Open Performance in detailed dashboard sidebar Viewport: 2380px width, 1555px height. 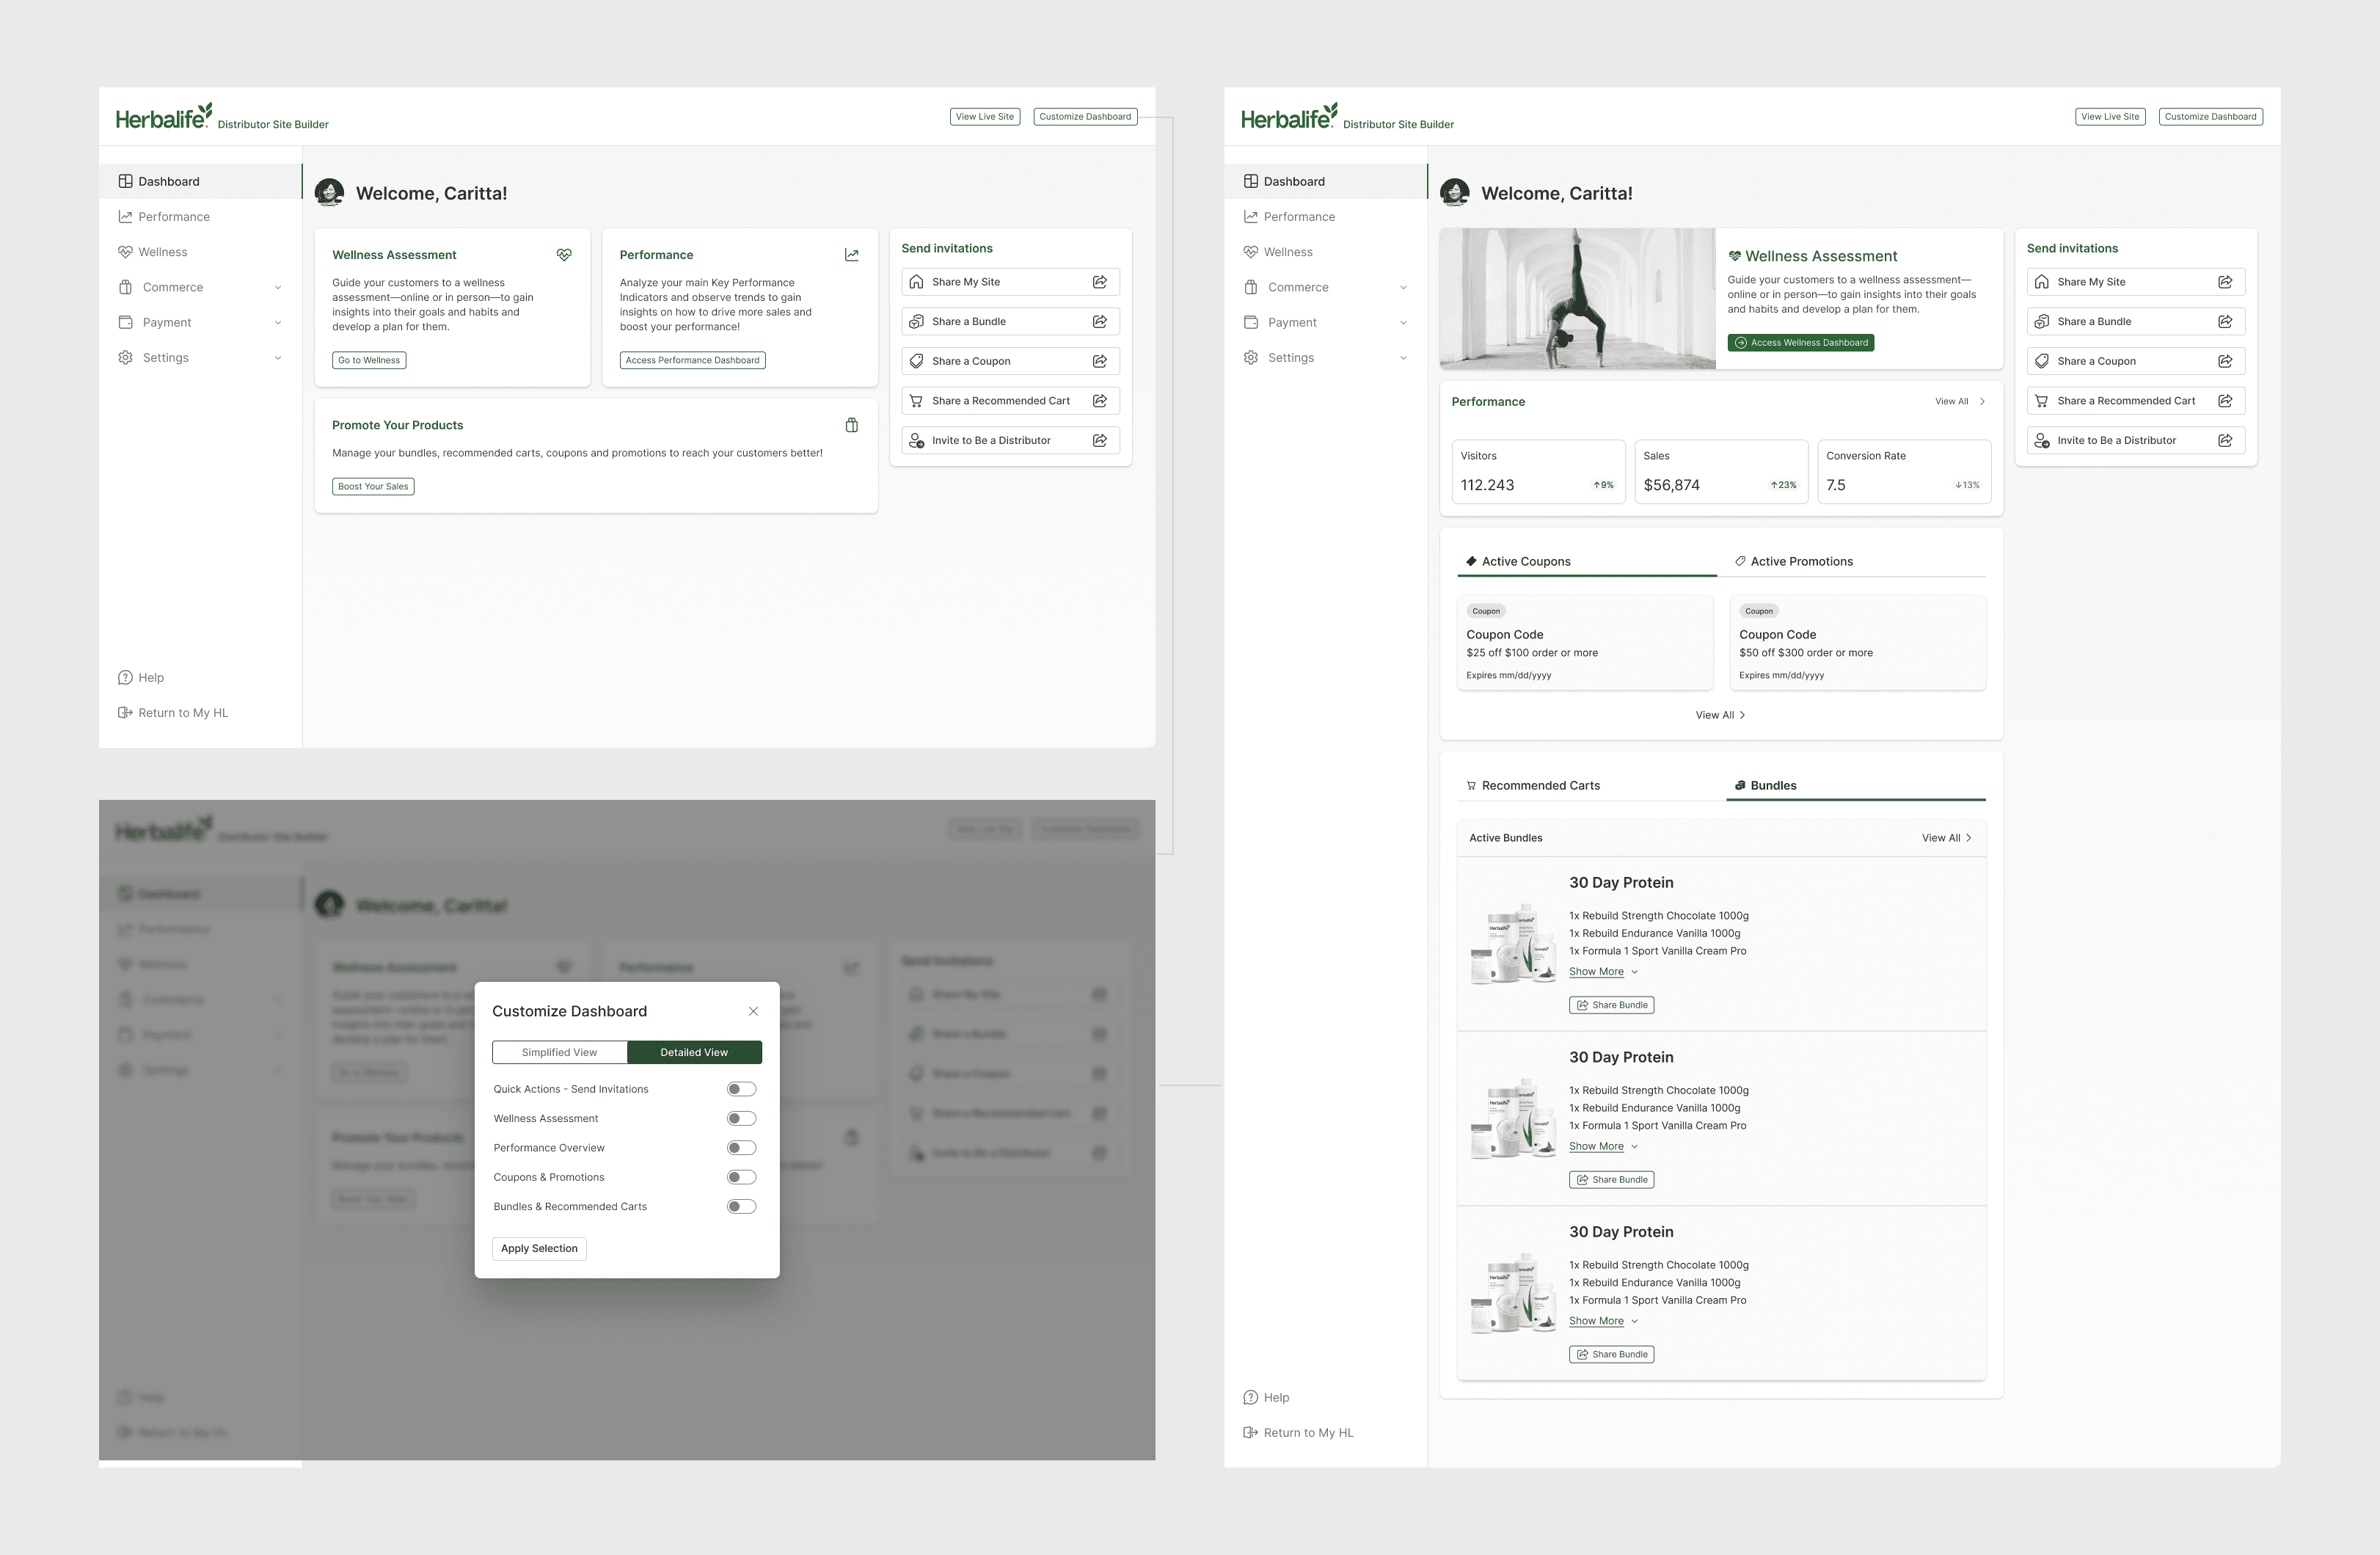pyautogui.click(x=1326, y=216)
